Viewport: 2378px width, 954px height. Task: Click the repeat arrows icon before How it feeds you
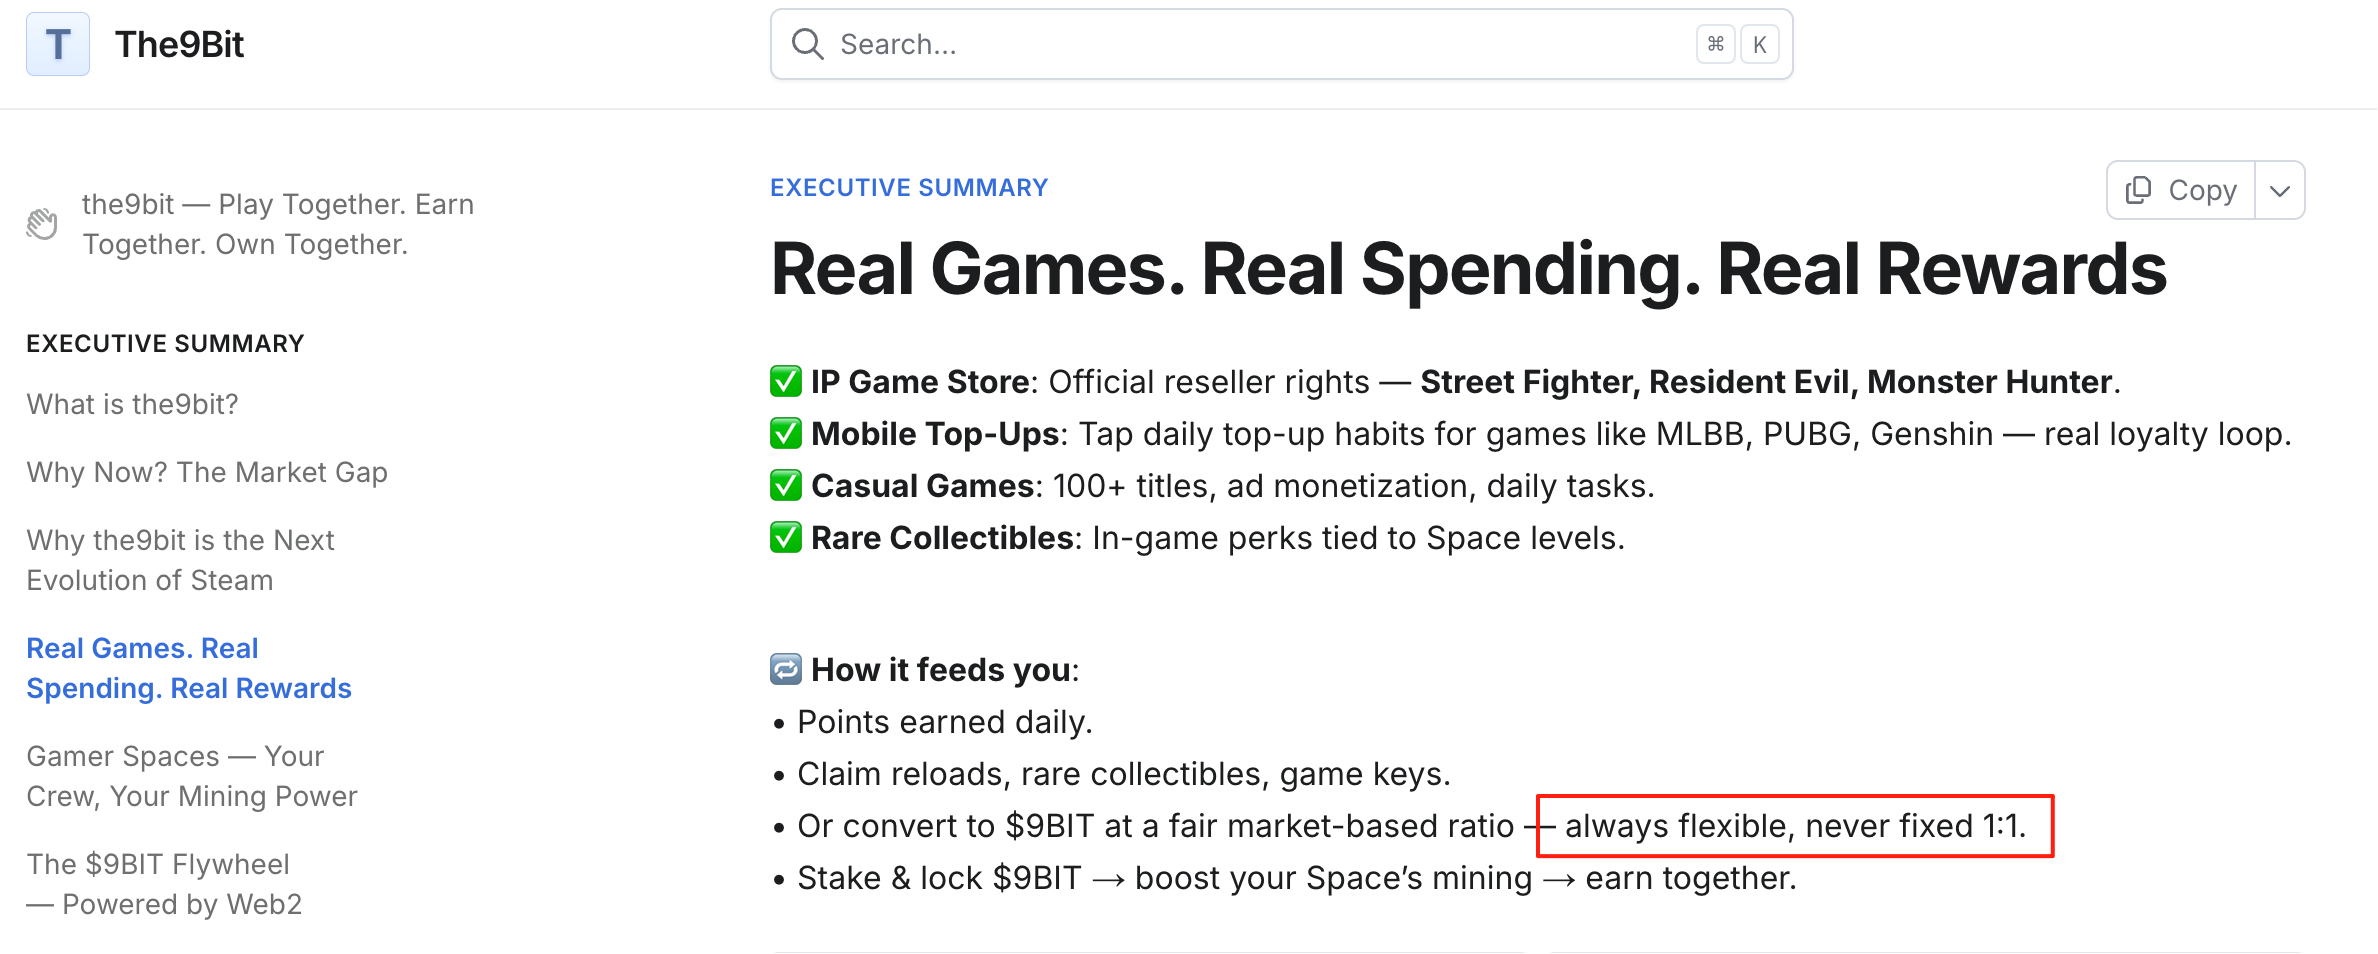[x=785, y=669]
